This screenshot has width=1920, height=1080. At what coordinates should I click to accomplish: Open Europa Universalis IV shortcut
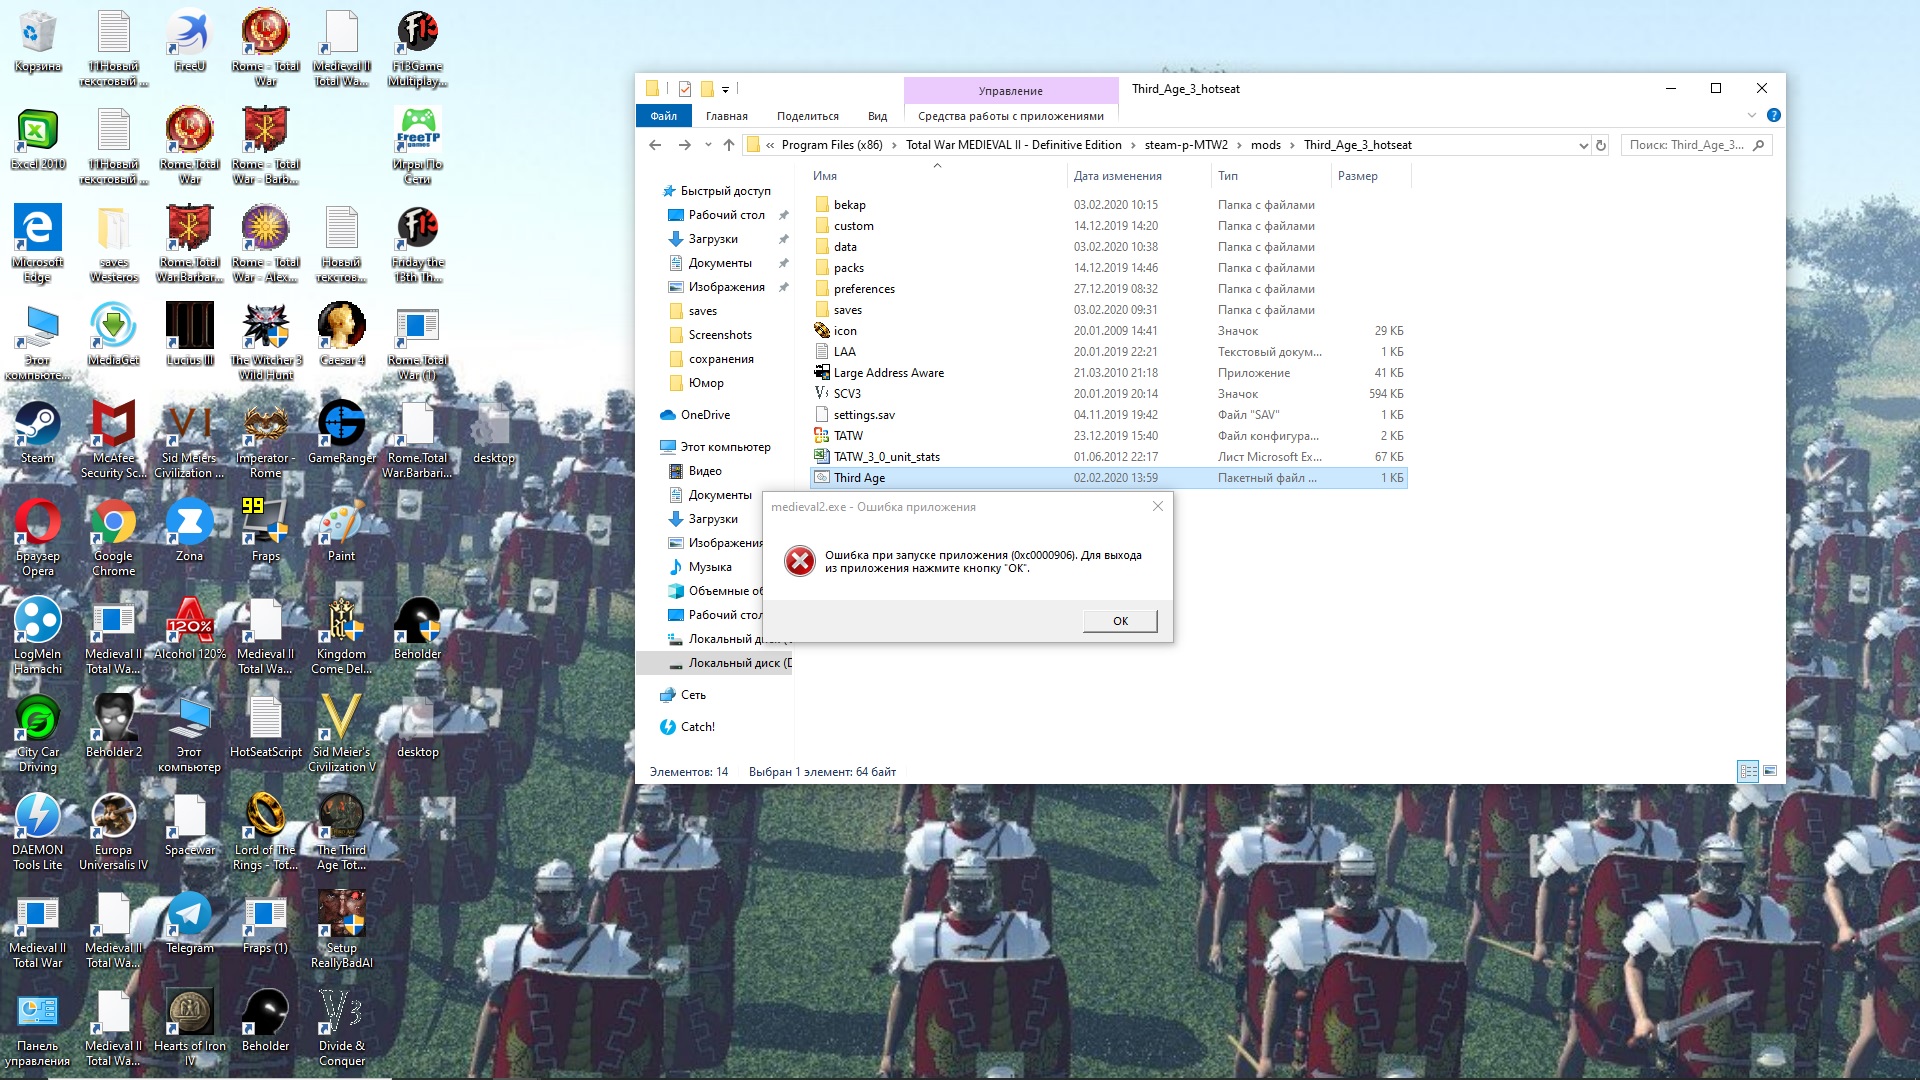click(x=113, y=832)
